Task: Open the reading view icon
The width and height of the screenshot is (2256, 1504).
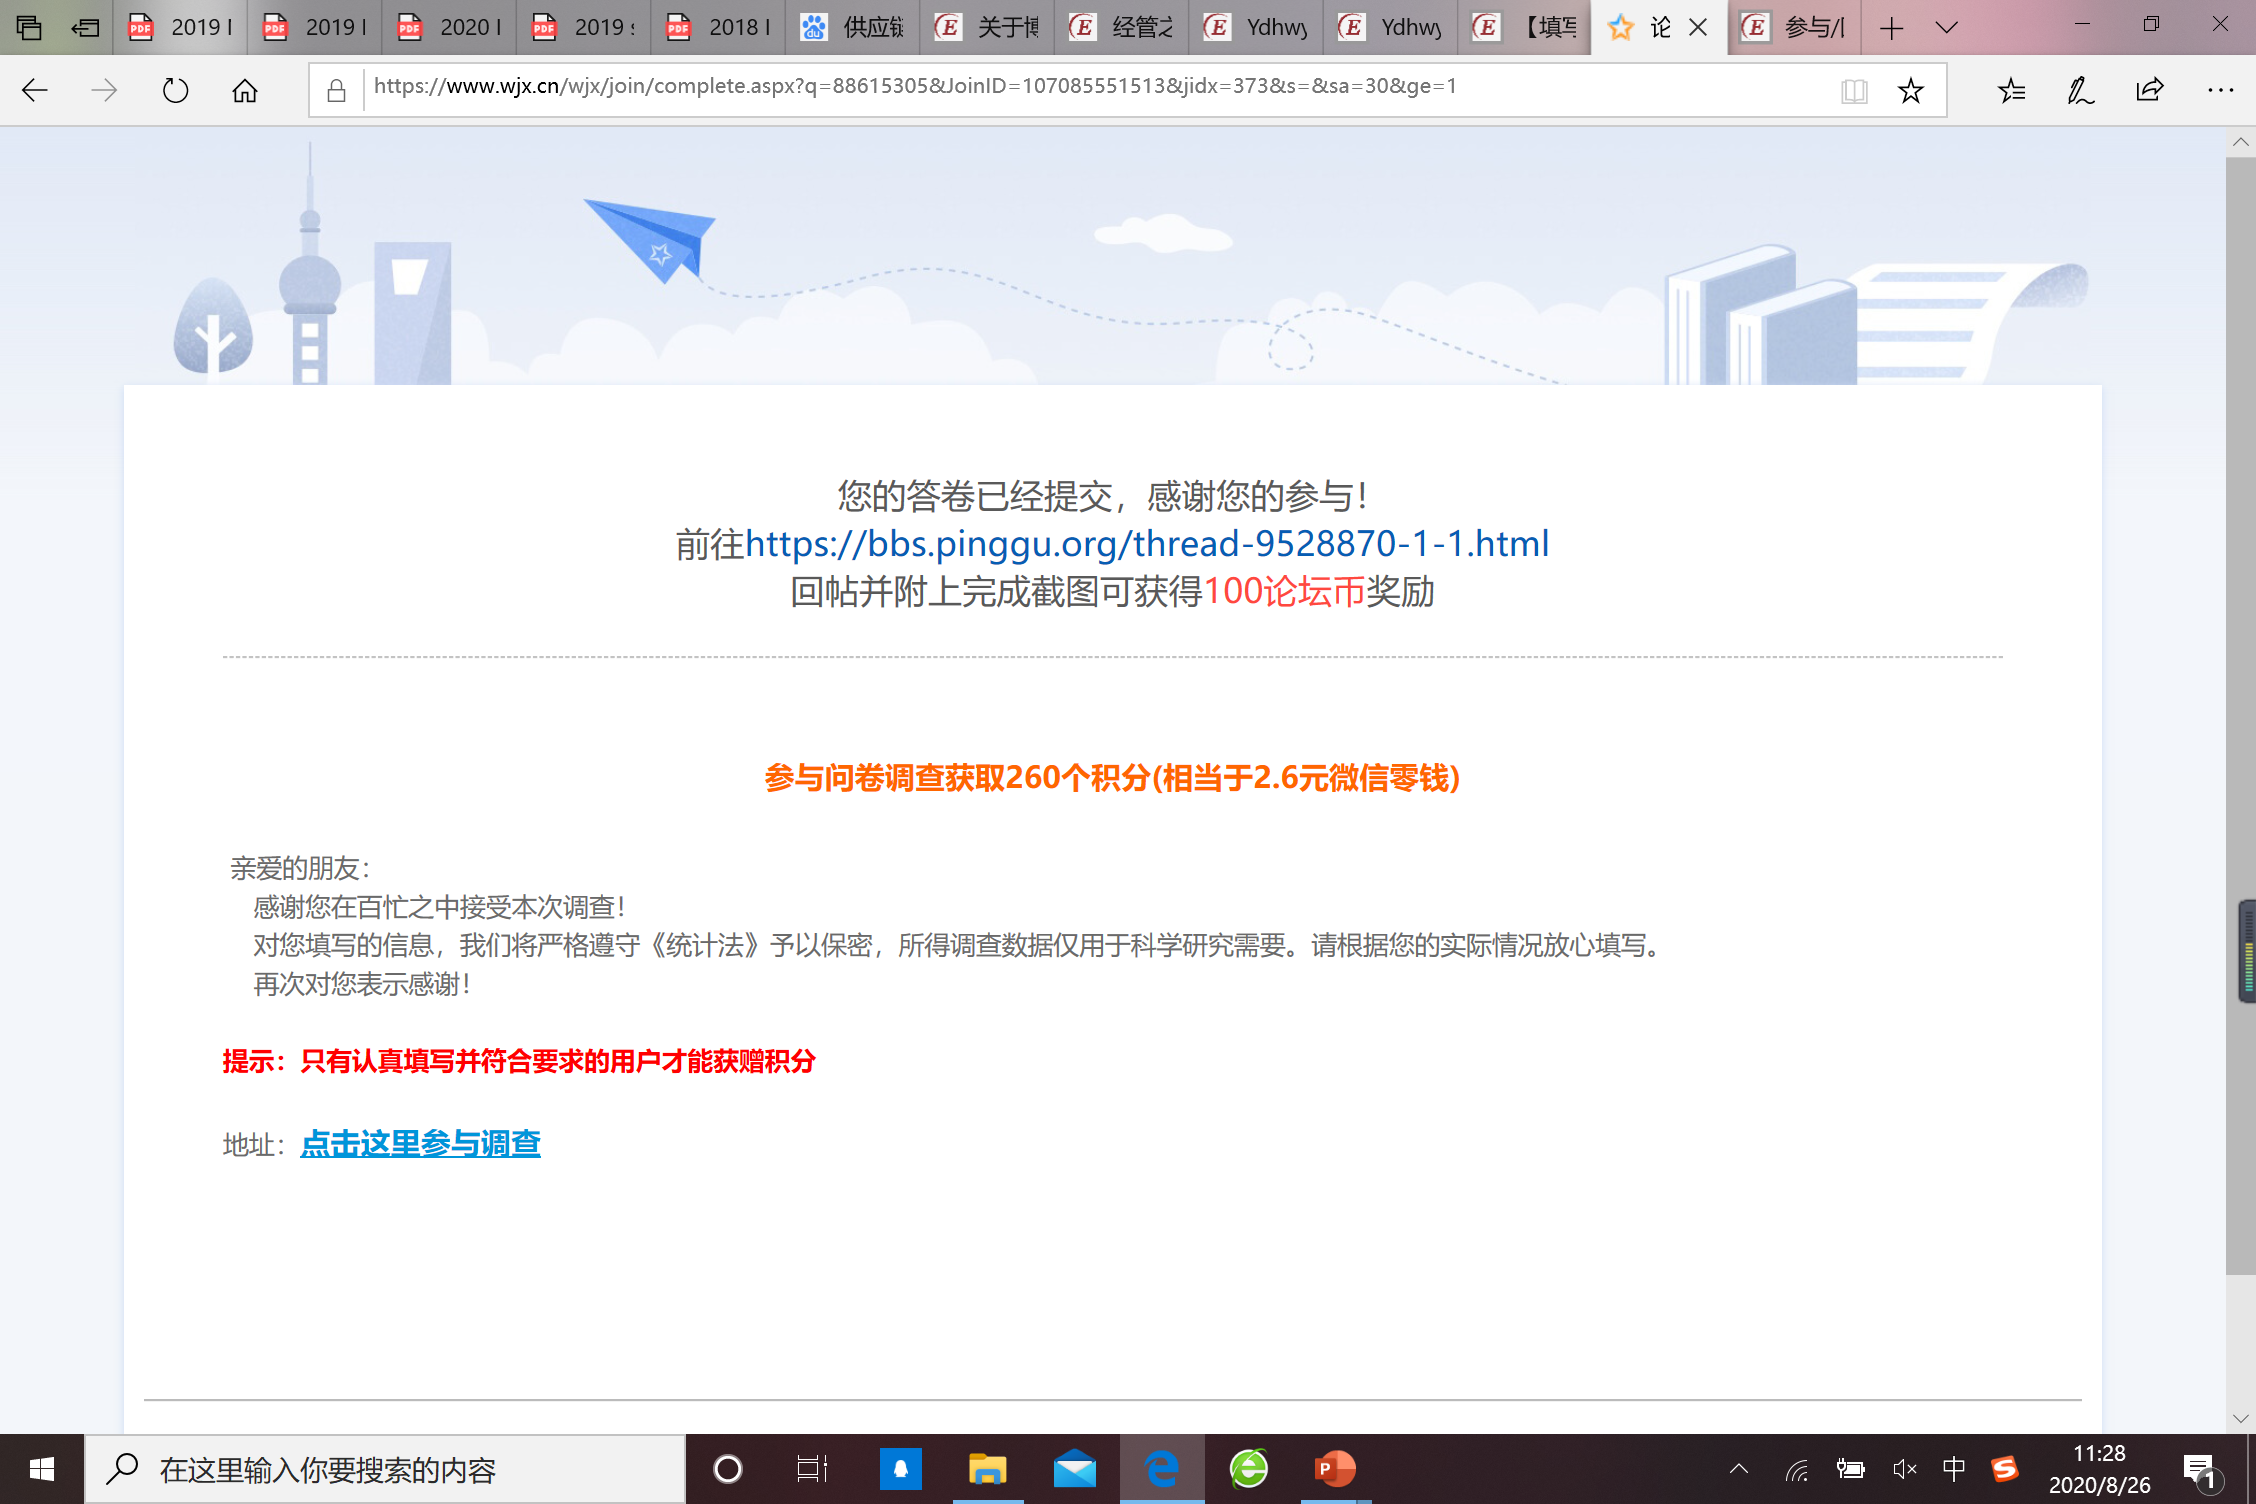Action: click(1853, 91)
